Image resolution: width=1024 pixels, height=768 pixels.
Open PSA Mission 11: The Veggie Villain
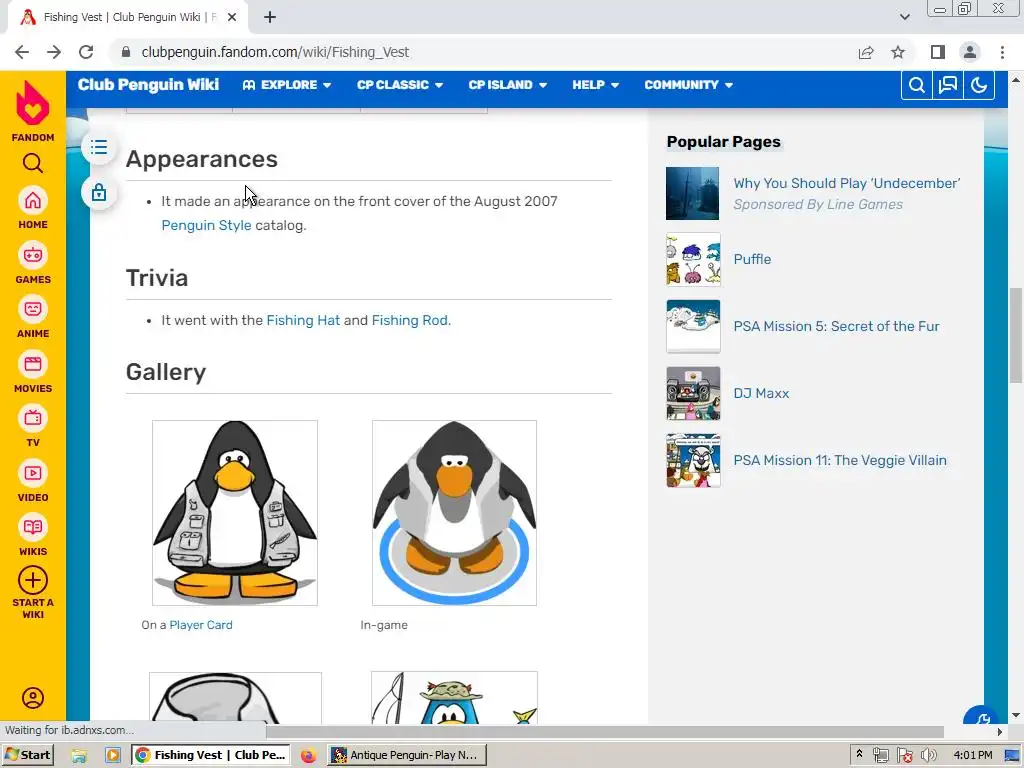[840, 460]
